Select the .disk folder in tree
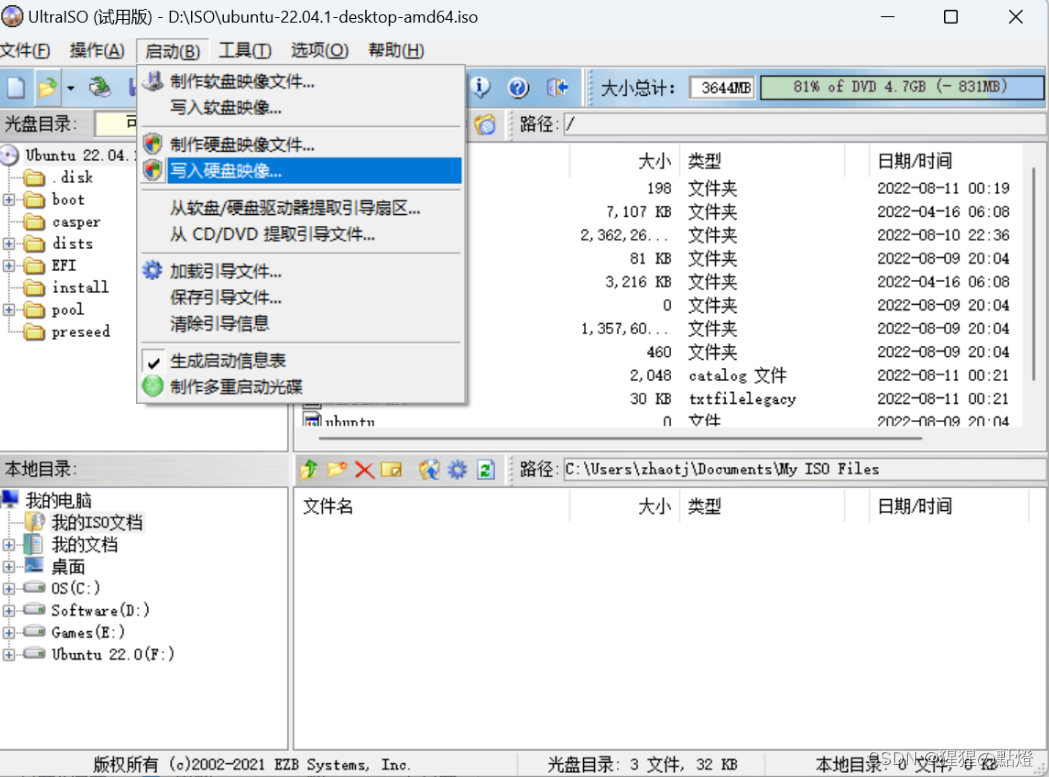Viewport: 1049px width, 777px height. click(72, 177)
